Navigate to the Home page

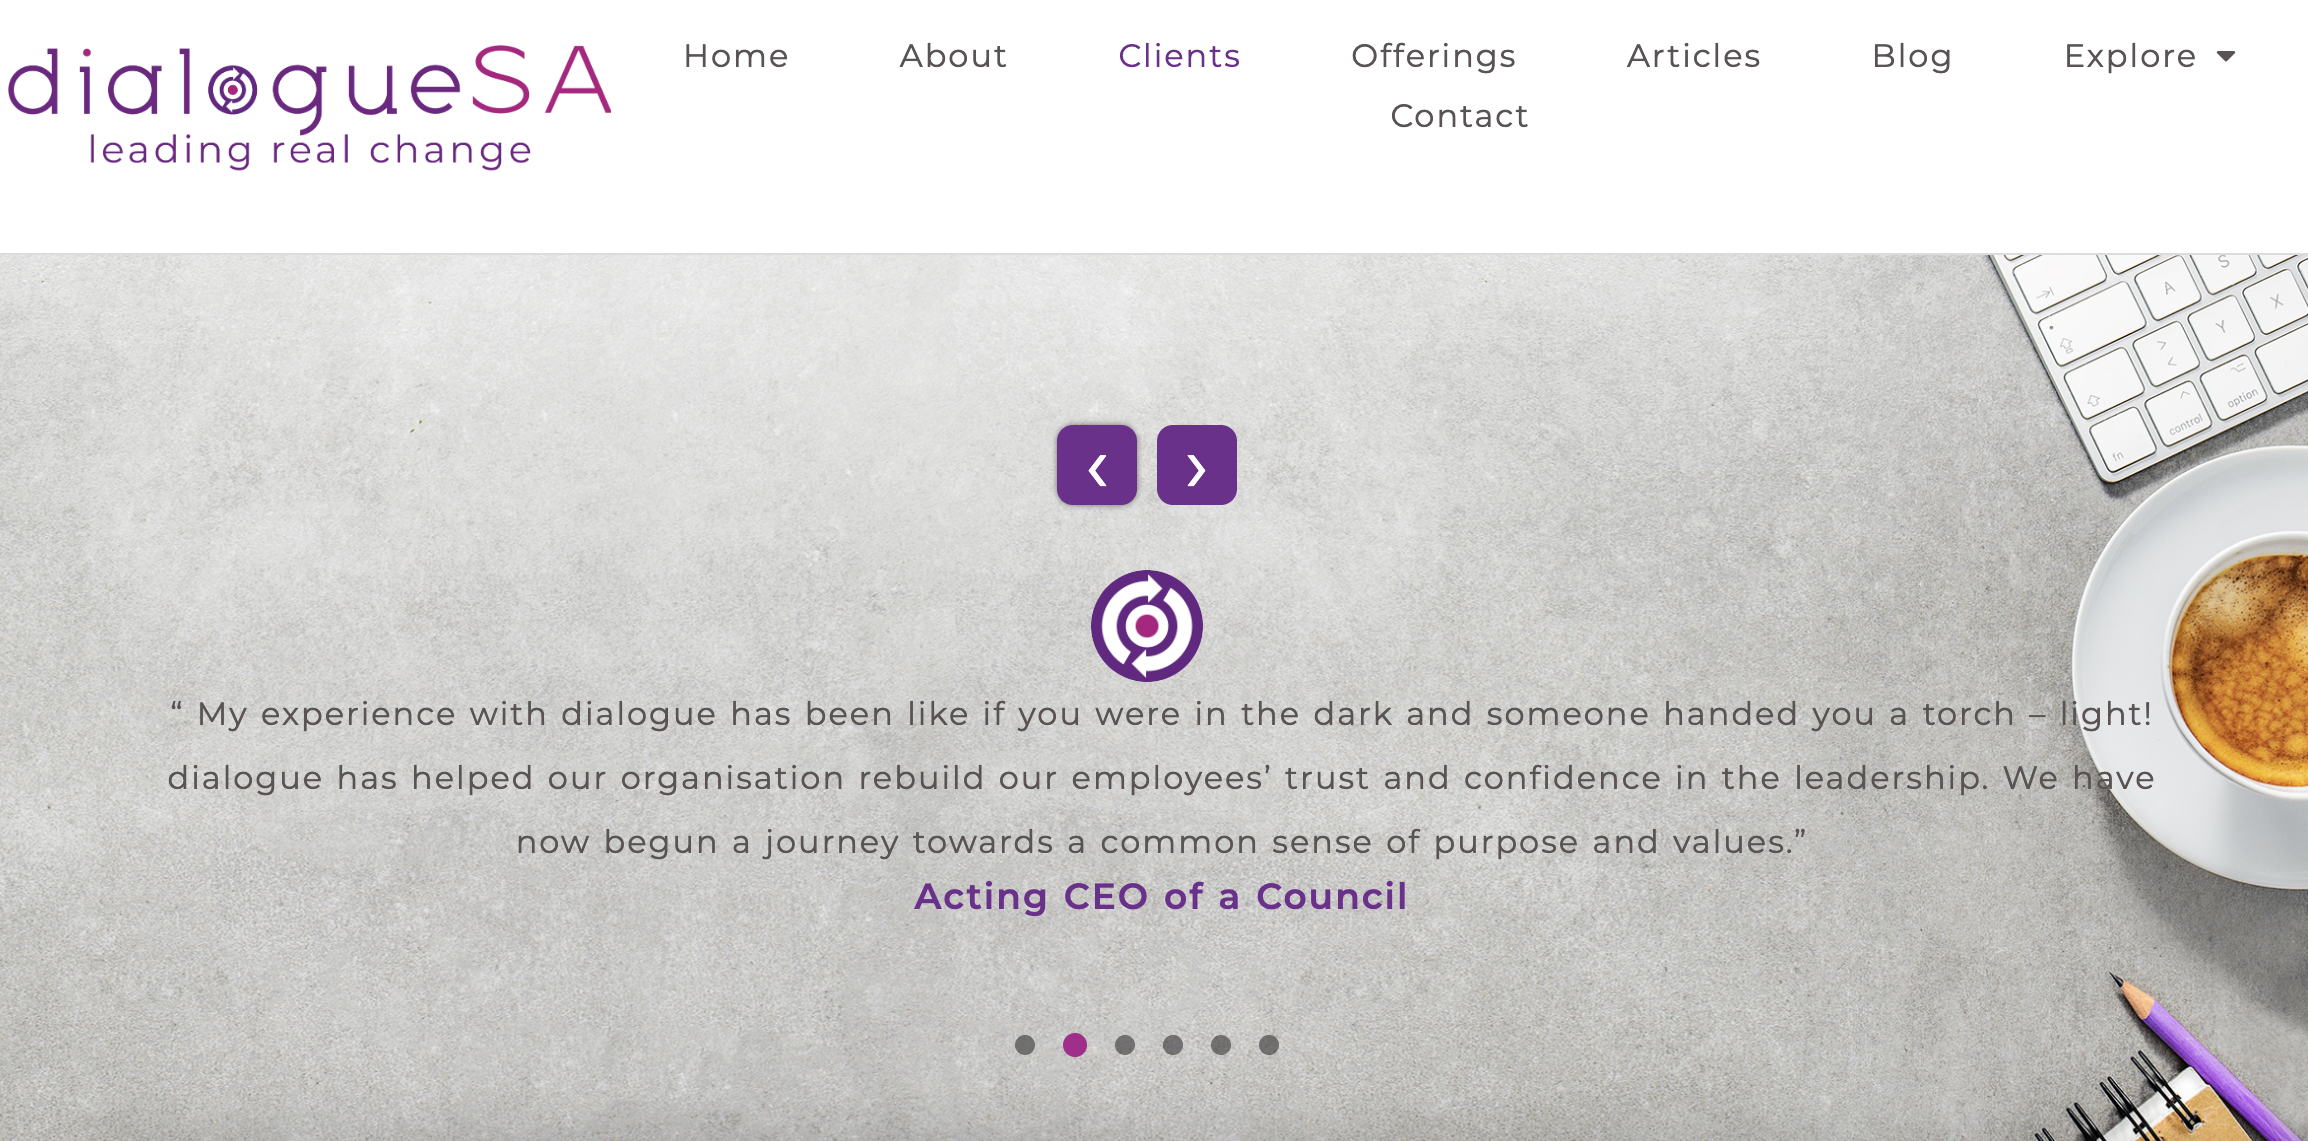tap(737, 57)
